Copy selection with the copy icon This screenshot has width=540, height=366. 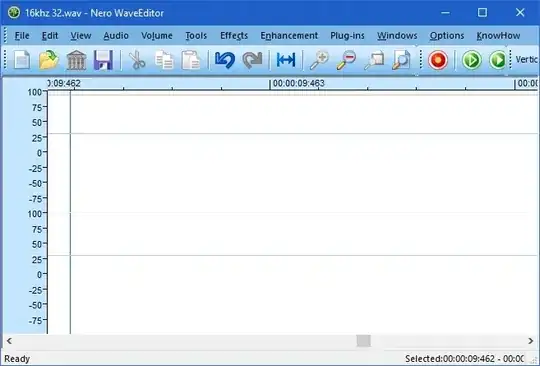pyautogui.click(x=164, y=60)
